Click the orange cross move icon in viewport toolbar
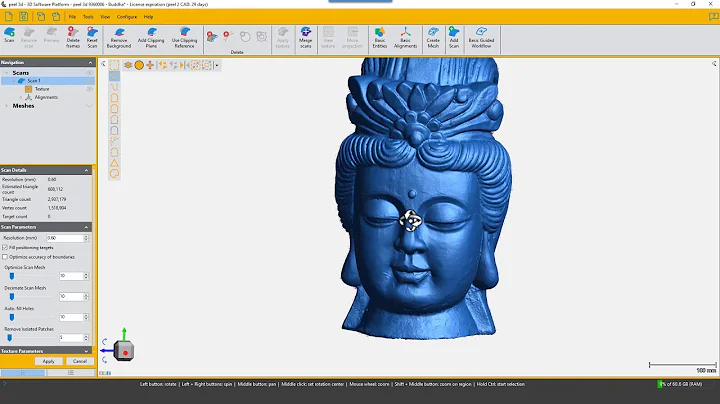The image size is (720, 404). click(x=150, y=65)
